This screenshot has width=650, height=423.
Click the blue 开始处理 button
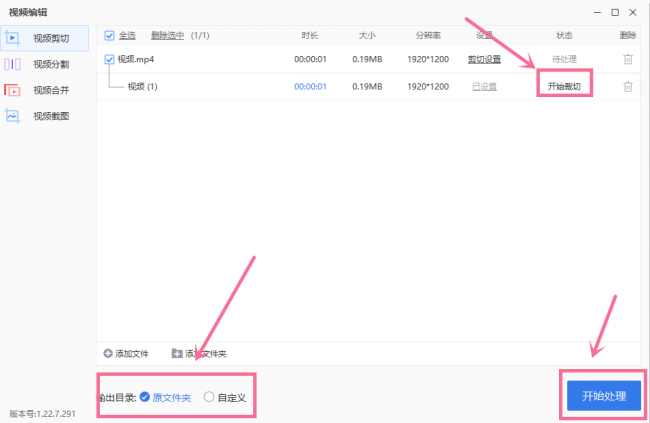[604, 396]
